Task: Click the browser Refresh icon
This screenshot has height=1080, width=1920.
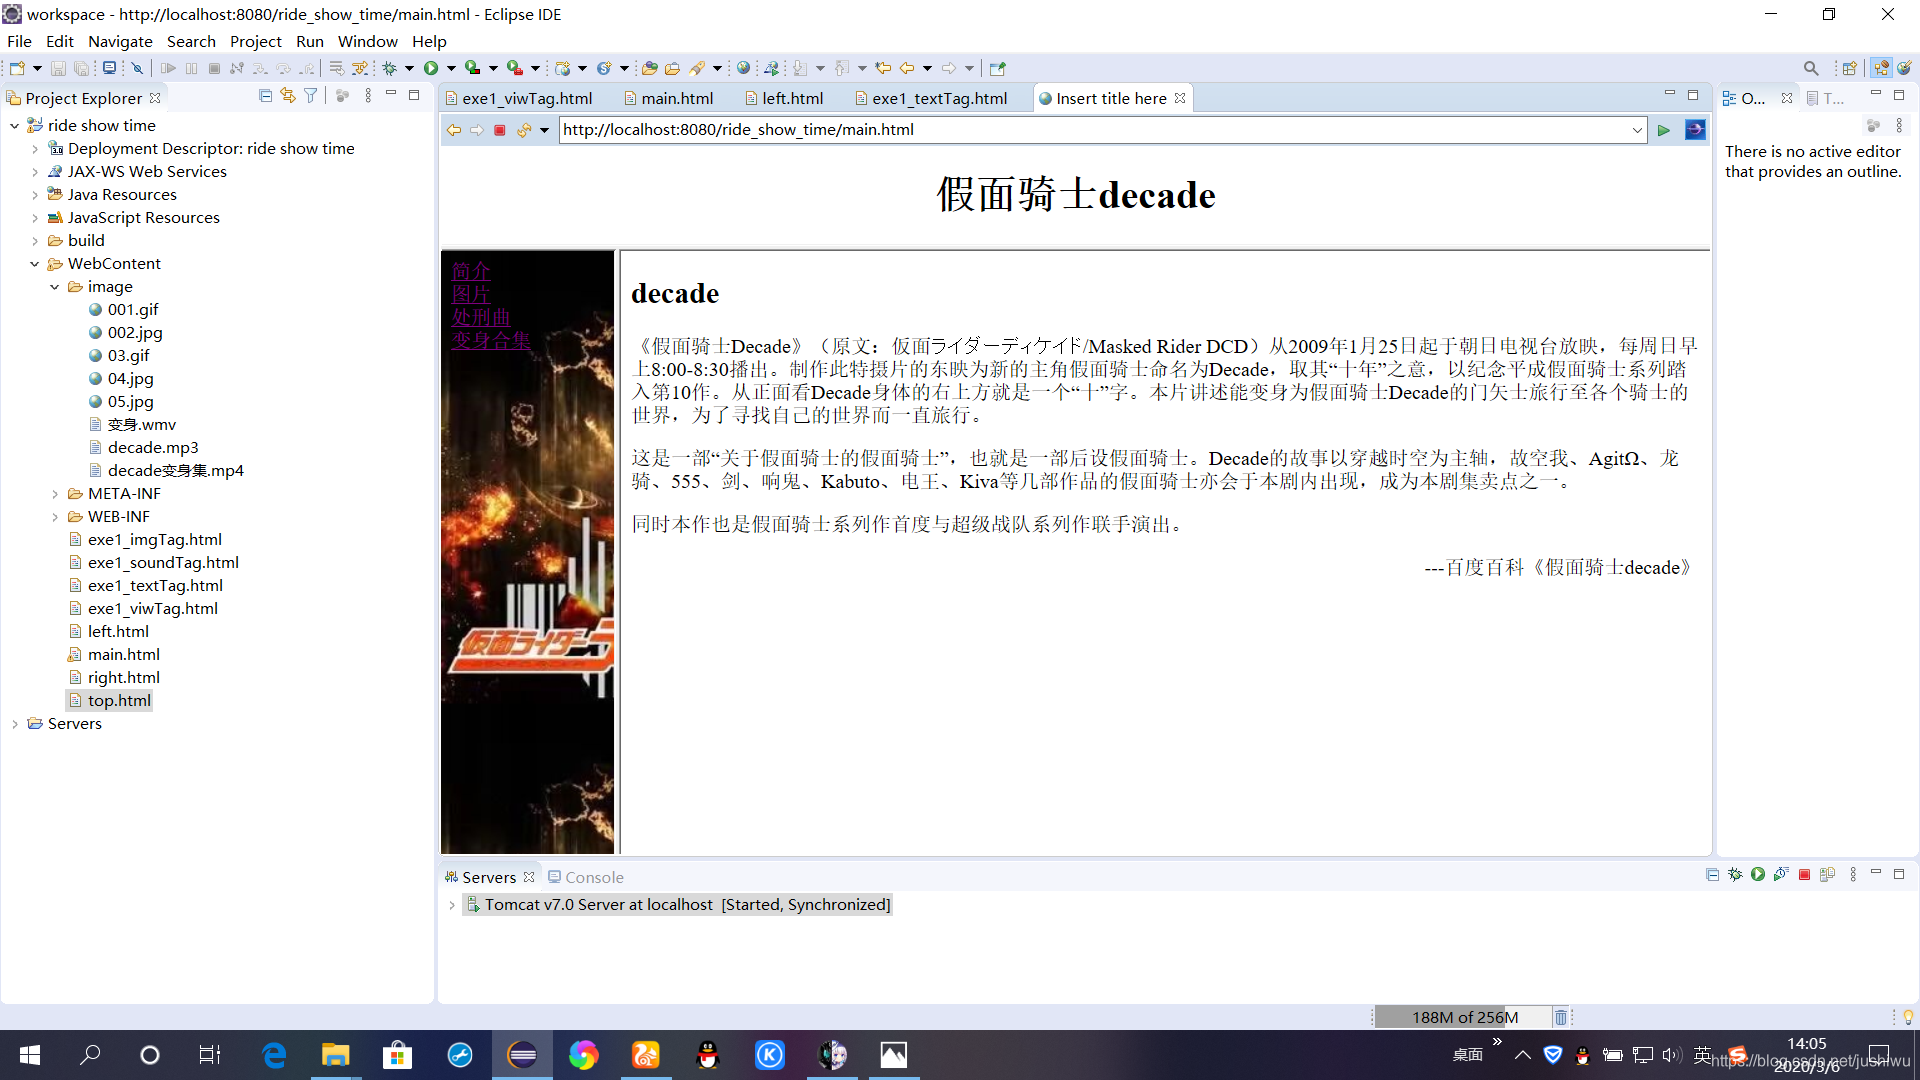Action: tap(524, 130)
